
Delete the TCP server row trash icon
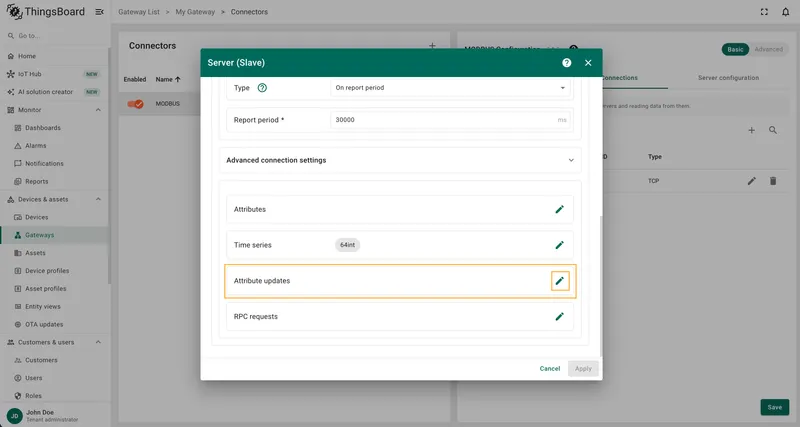(773, 181)
